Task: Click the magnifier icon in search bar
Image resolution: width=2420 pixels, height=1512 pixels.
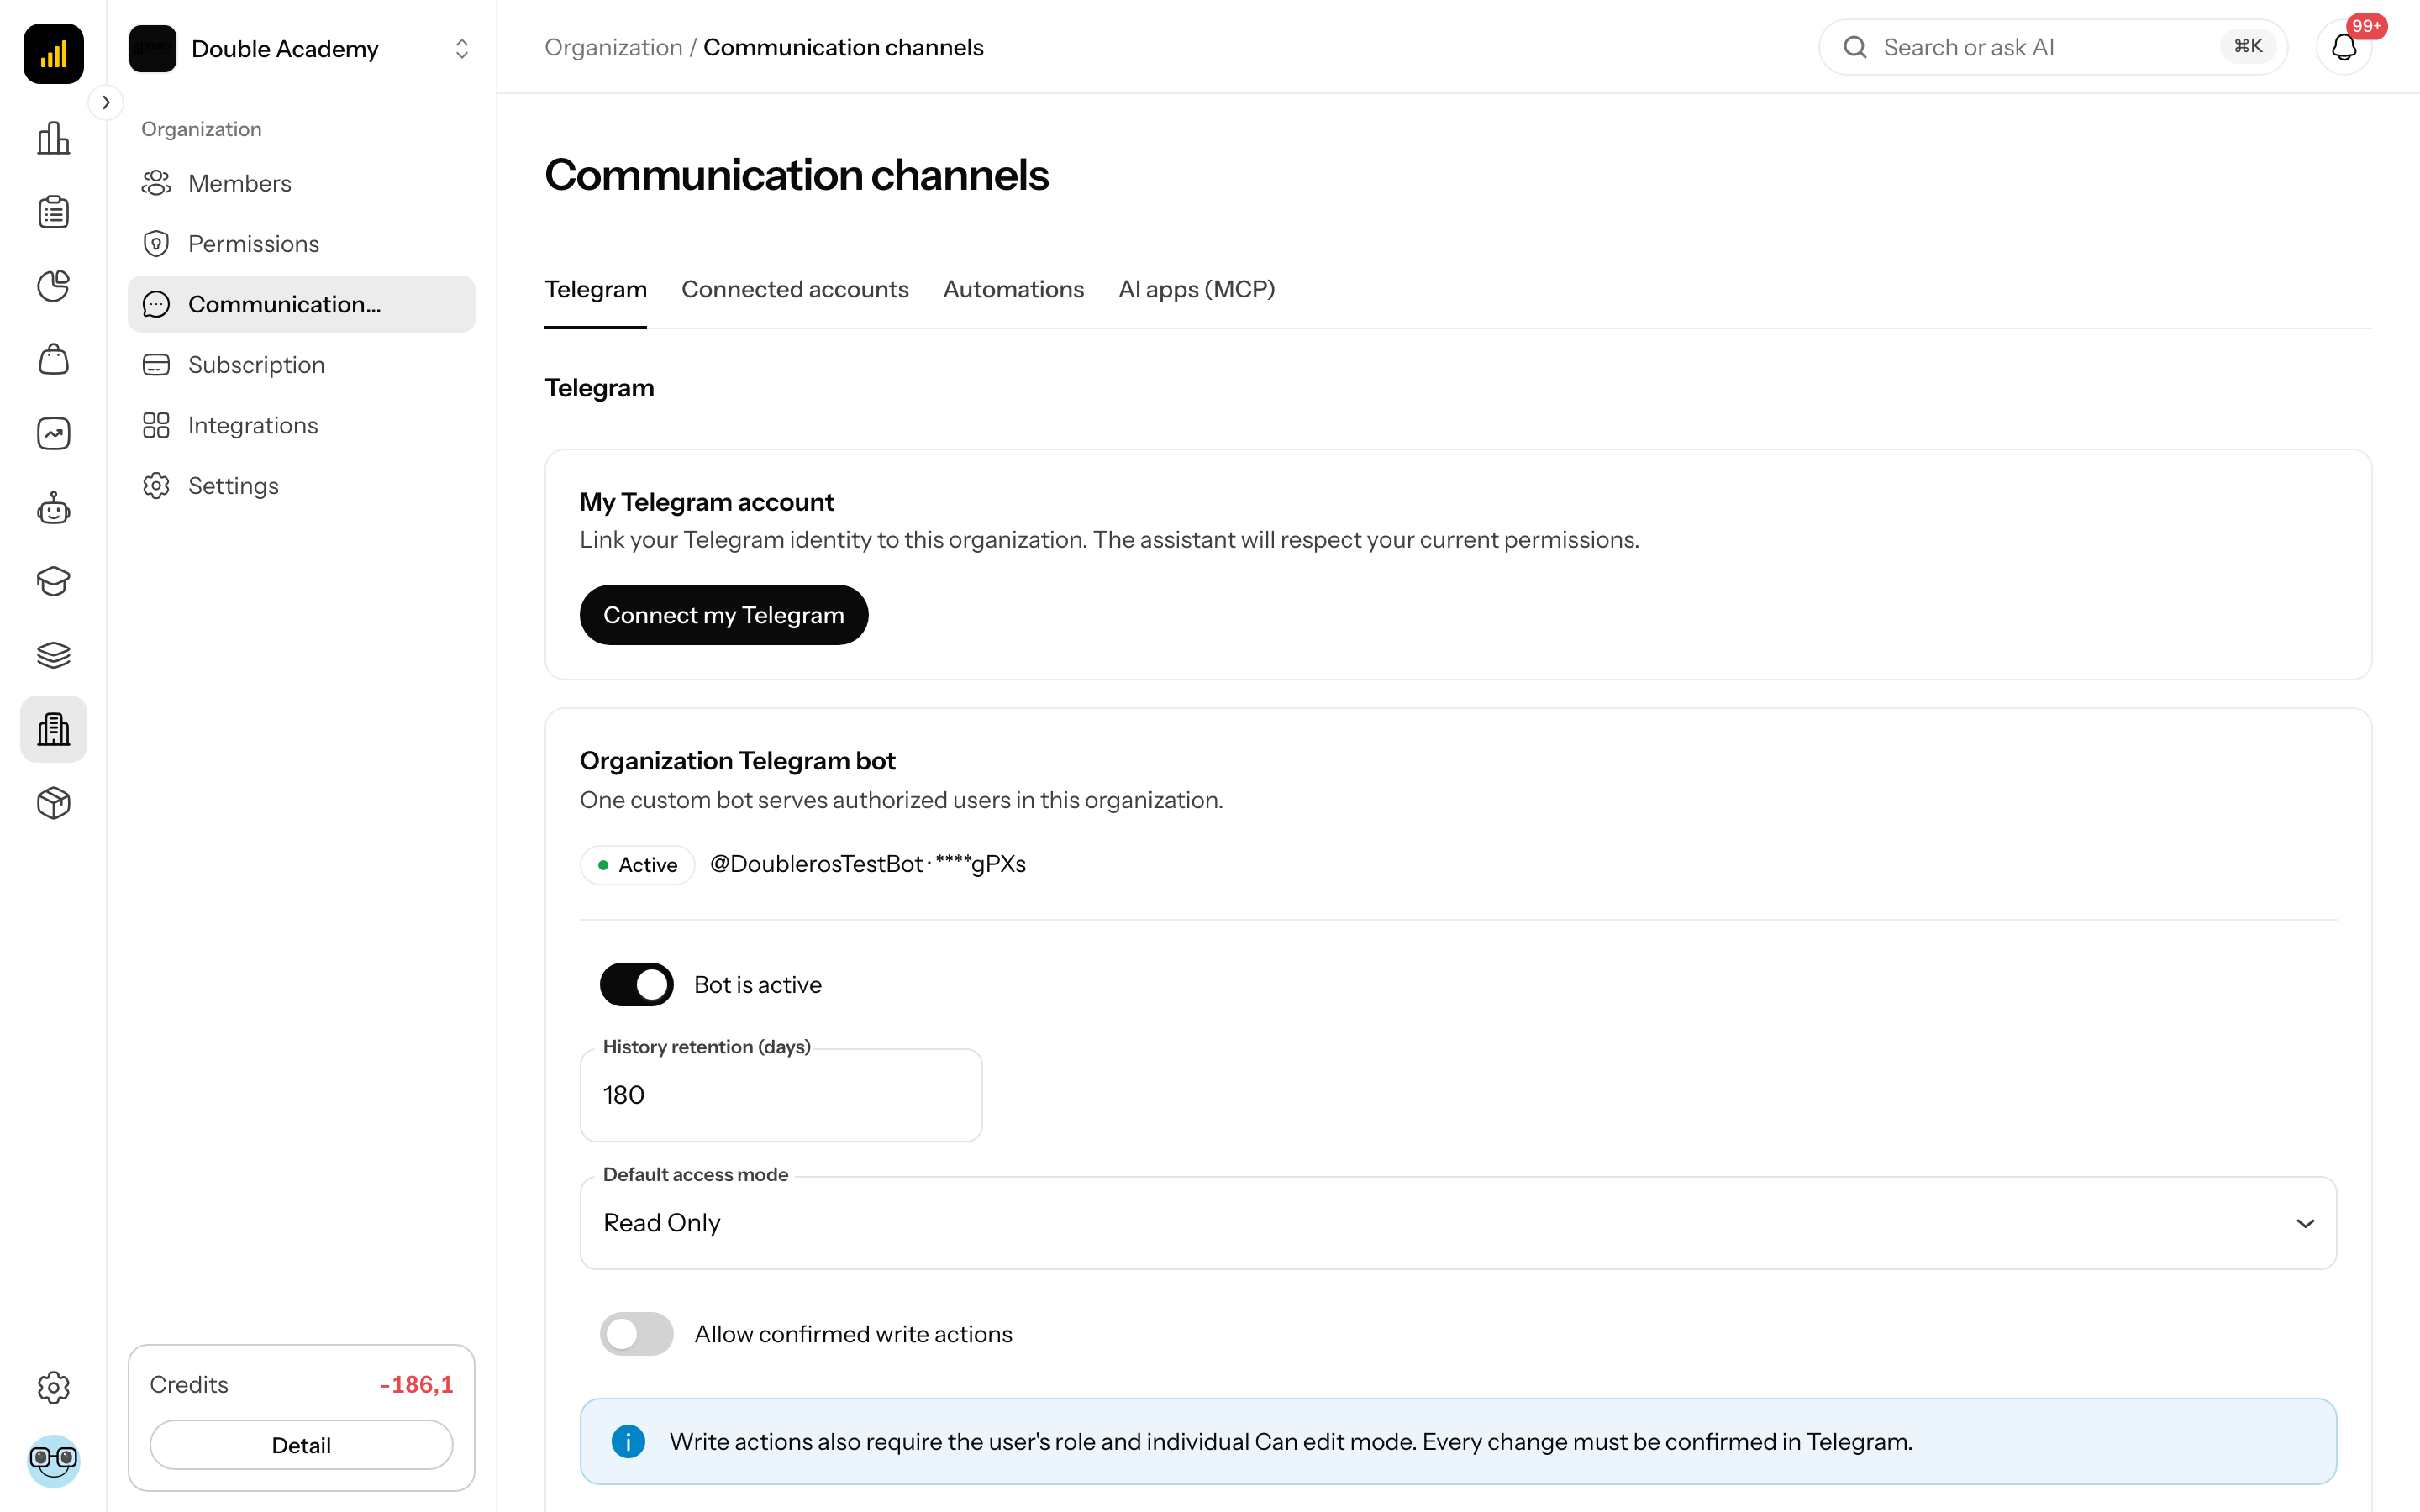Action: tap(1855, 47)
